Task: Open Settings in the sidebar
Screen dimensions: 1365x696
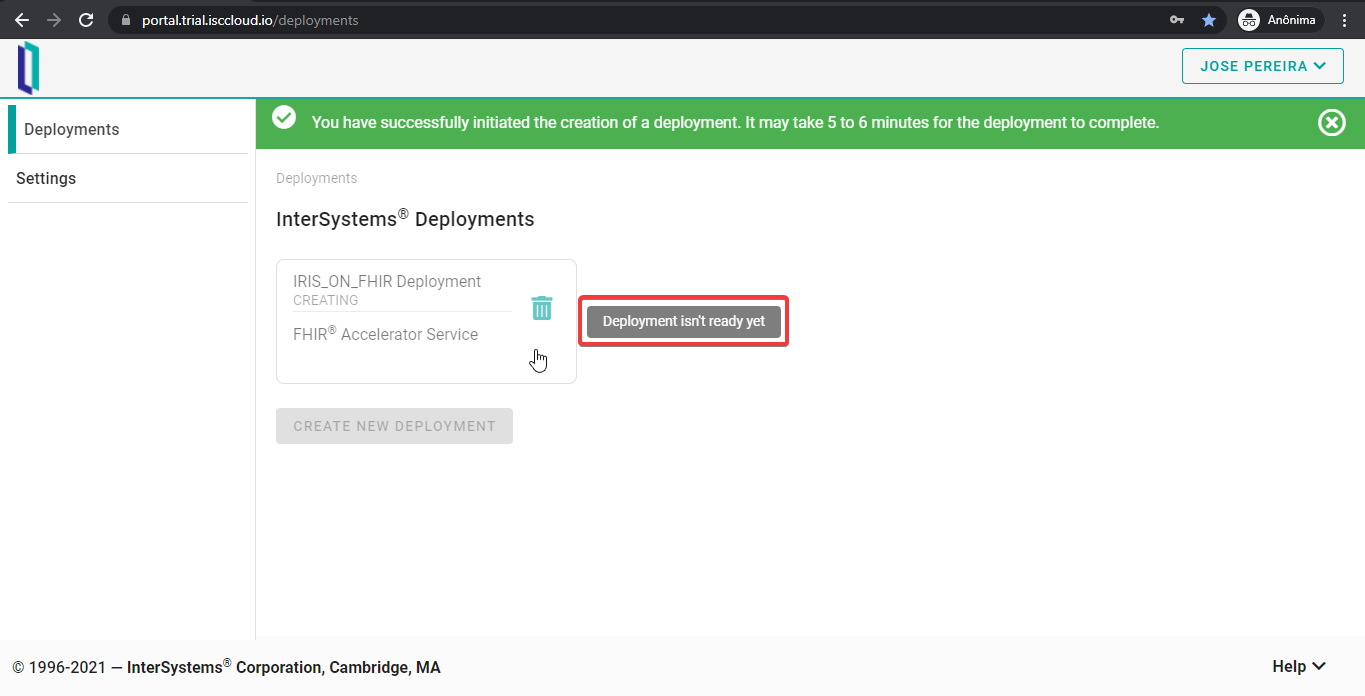Action: point(128,178)
